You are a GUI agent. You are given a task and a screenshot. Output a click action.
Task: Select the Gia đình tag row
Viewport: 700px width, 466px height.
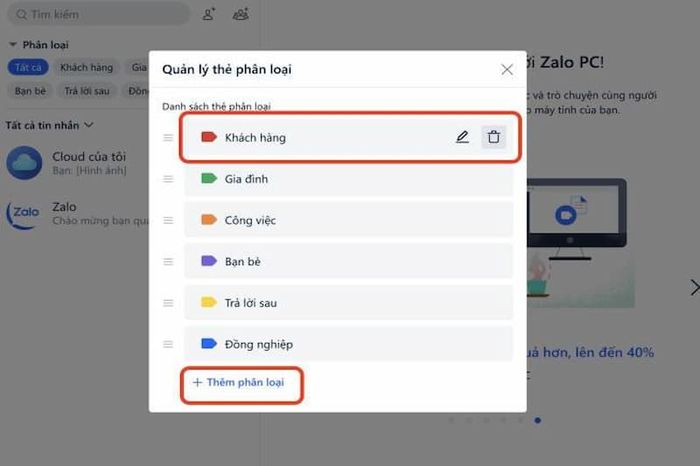coord(349,179)
